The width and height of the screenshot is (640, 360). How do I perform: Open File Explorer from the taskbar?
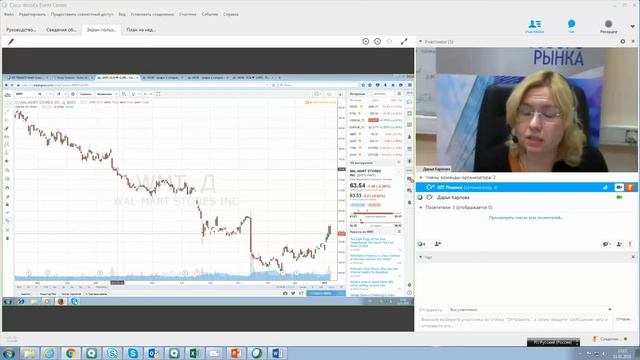click(x=29, y=353)
